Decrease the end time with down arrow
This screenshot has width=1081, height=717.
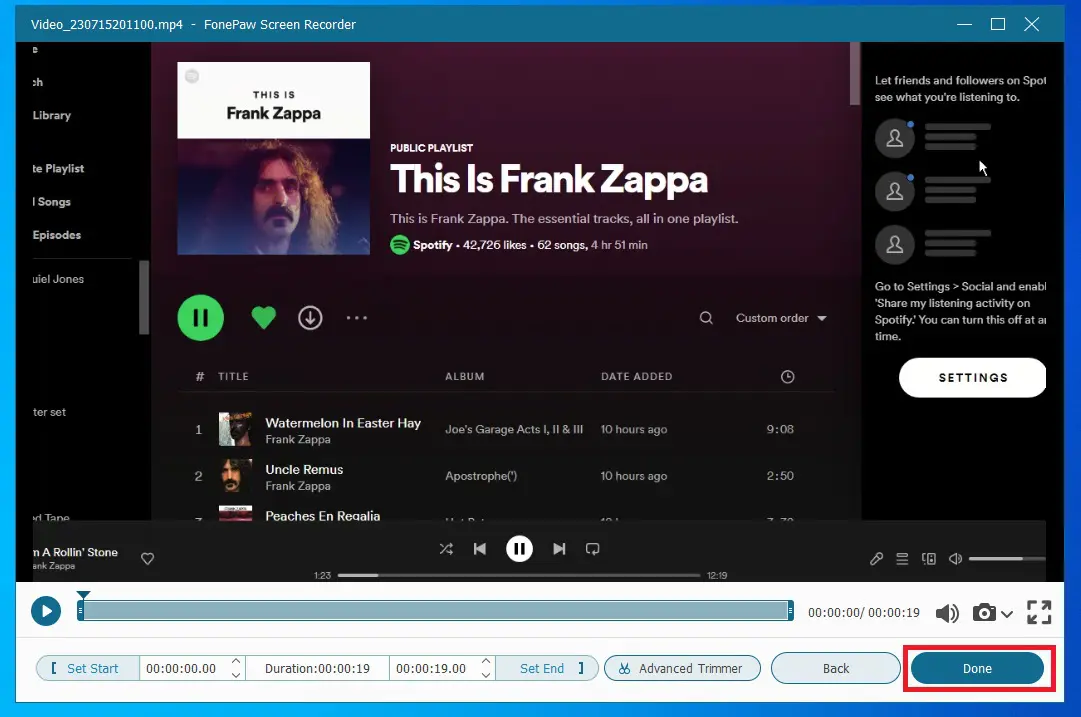(486, 676)
